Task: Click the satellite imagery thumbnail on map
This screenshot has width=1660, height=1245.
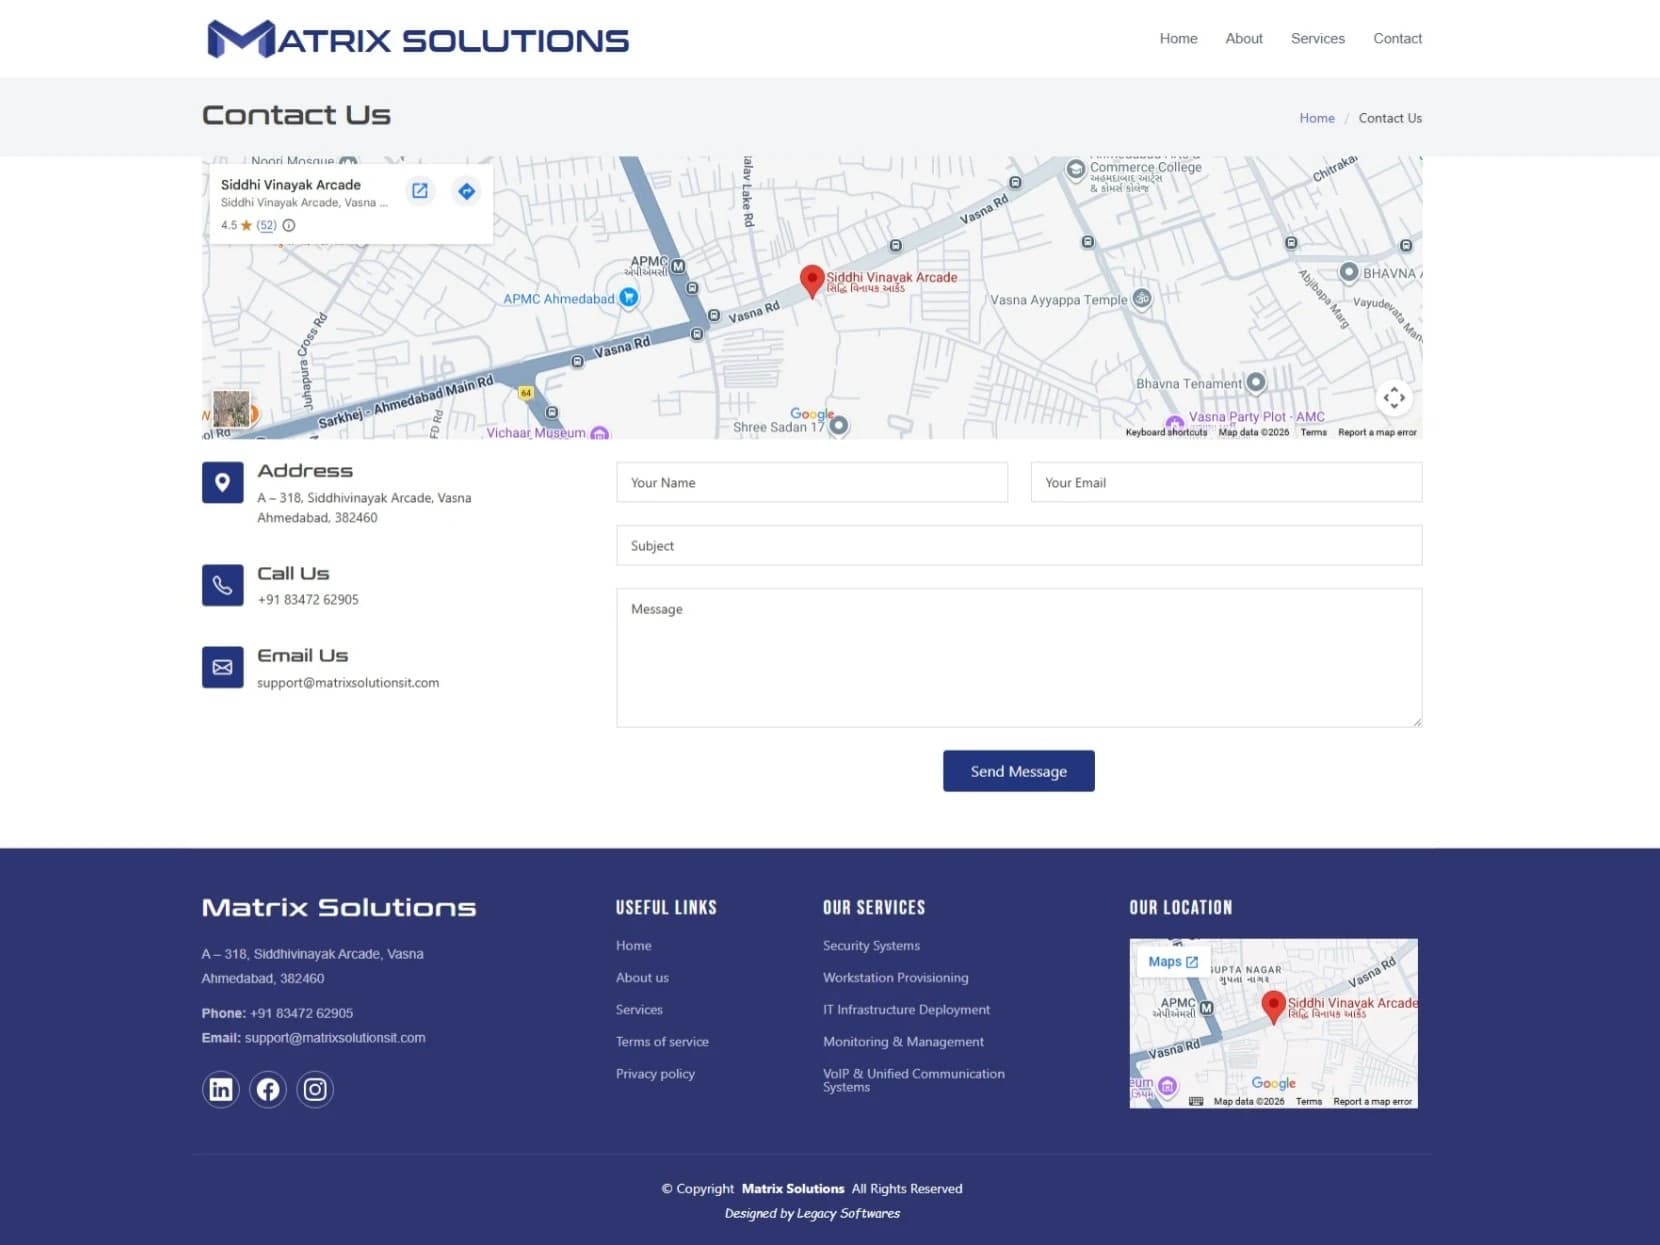Action: tap(231, 409)
